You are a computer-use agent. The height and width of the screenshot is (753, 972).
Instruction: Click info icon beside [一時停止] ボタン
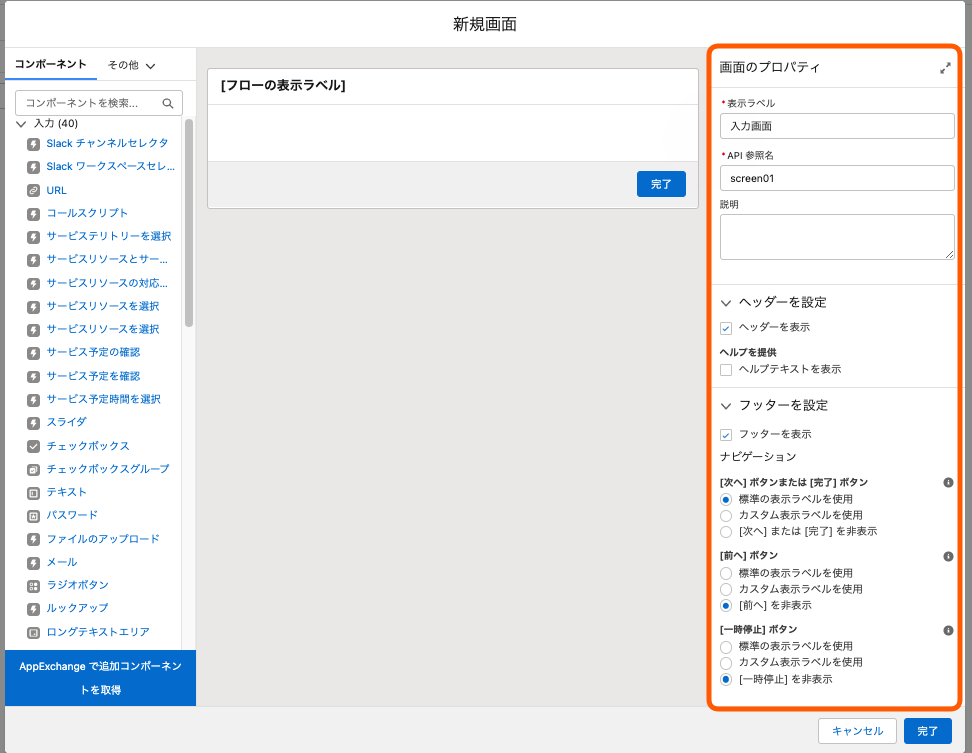click(x=948, y=630)
